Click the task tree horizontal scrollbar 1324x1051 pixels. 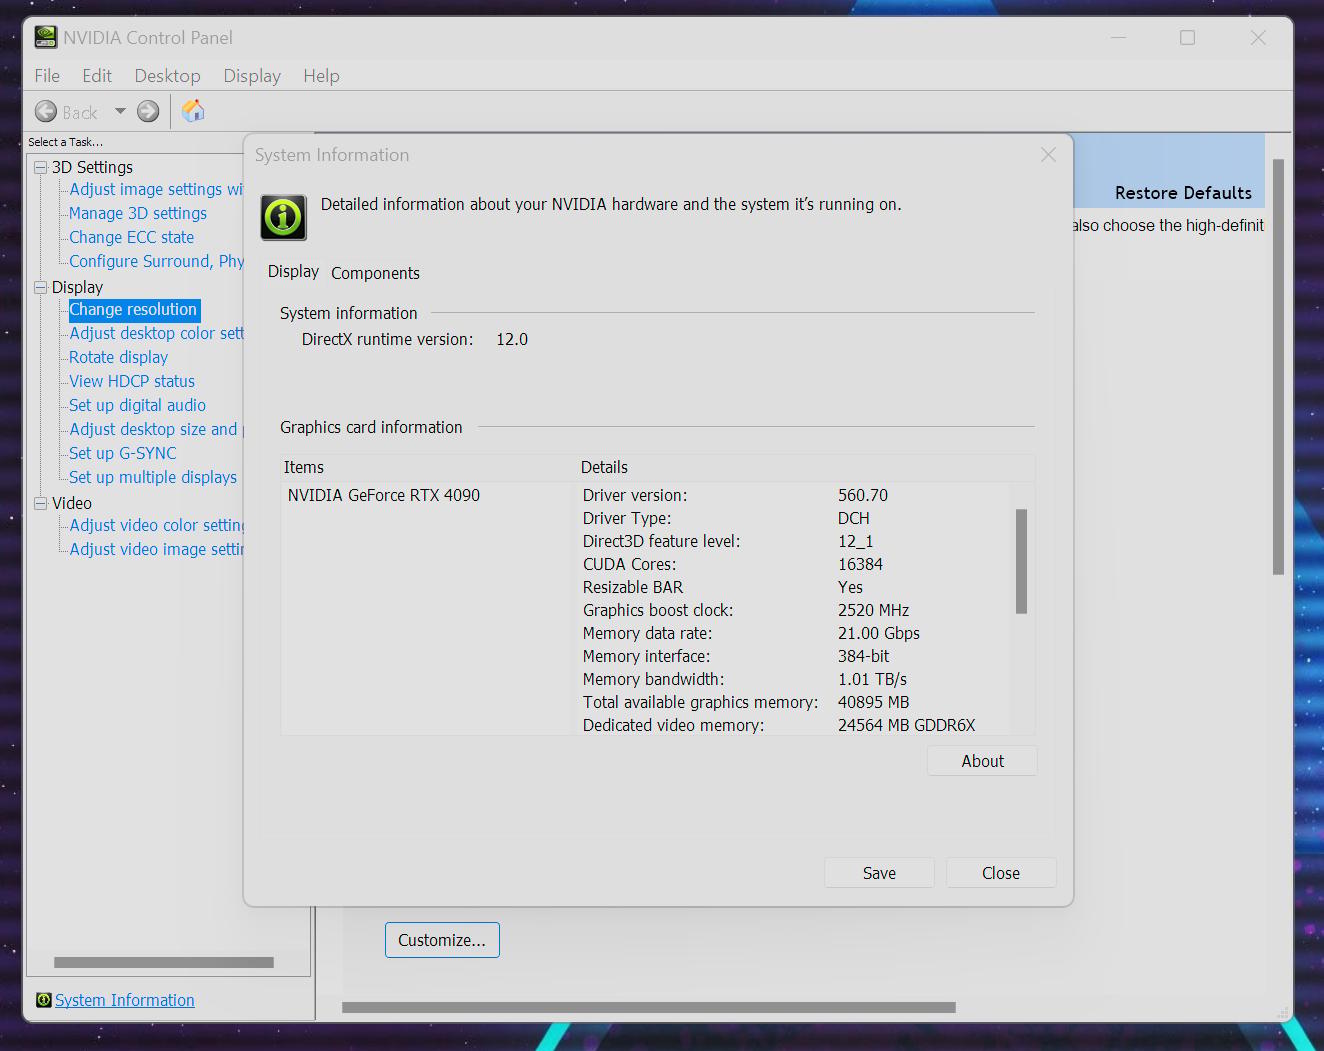pyautogui.click(x=164, y=962)
